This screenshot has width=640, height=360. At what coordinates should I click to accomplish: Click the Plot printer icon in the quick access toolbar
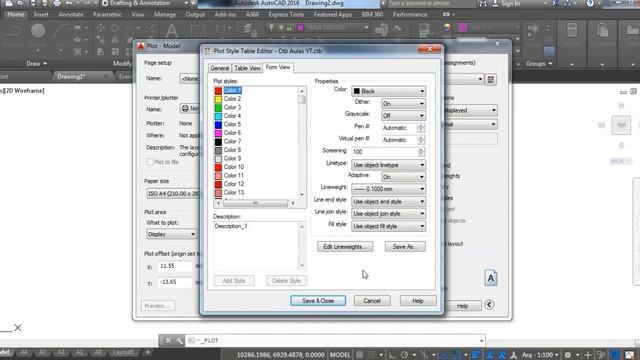click(57, 3)
